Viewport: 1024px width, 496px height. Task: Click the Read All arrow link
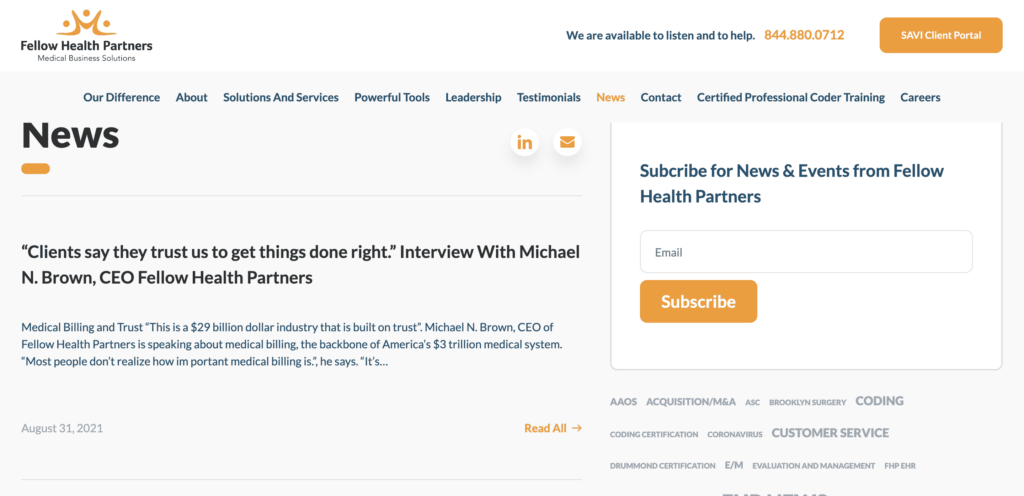pos(552,428)
